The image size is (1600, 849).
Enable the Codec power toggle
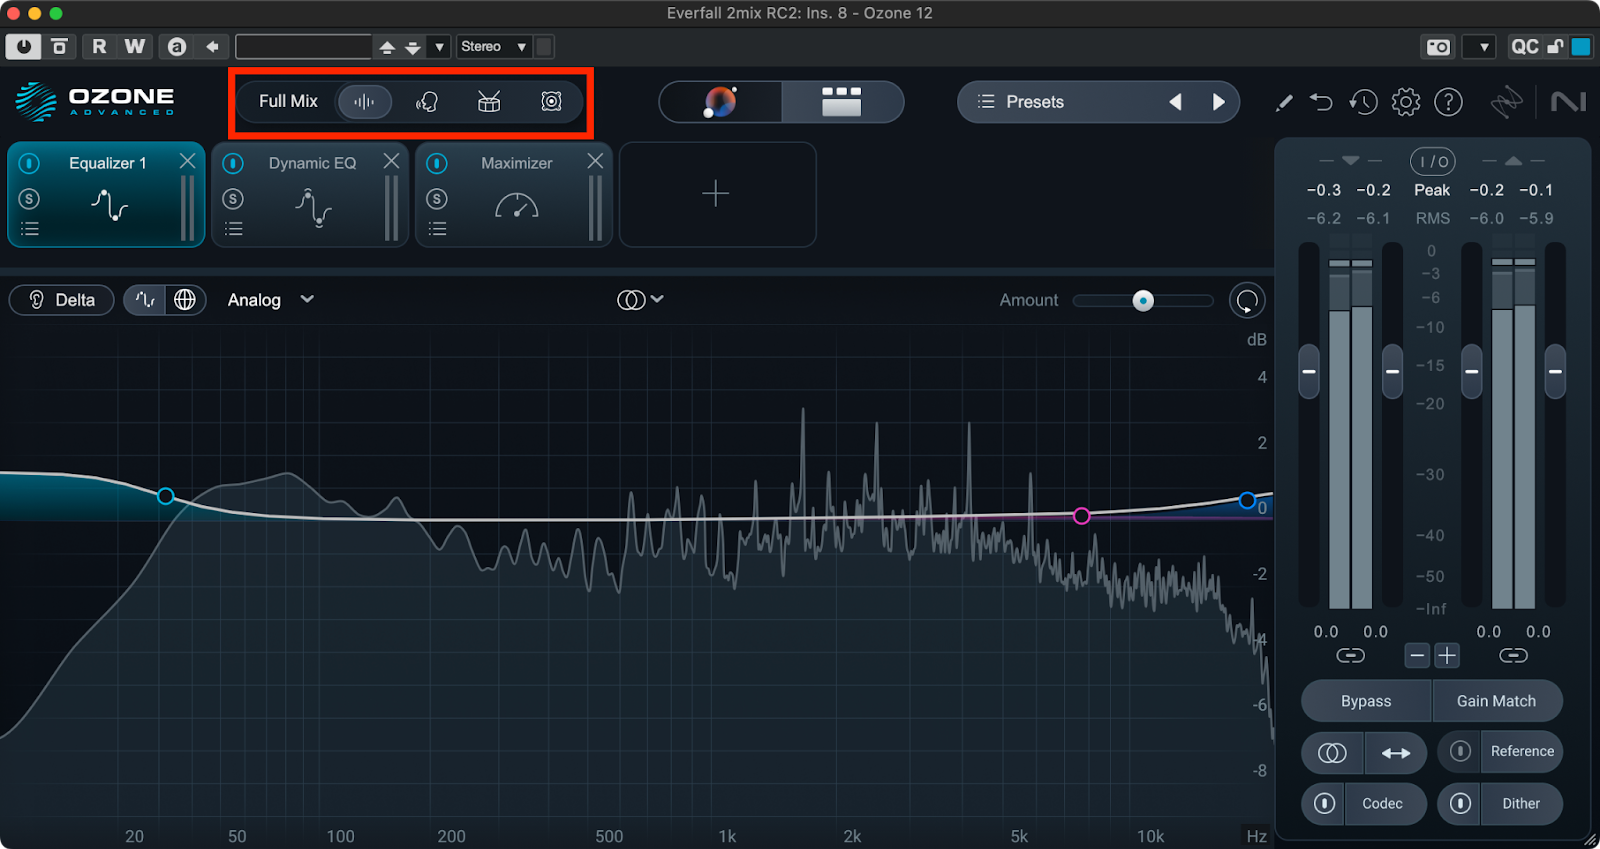click(1324, 803)
